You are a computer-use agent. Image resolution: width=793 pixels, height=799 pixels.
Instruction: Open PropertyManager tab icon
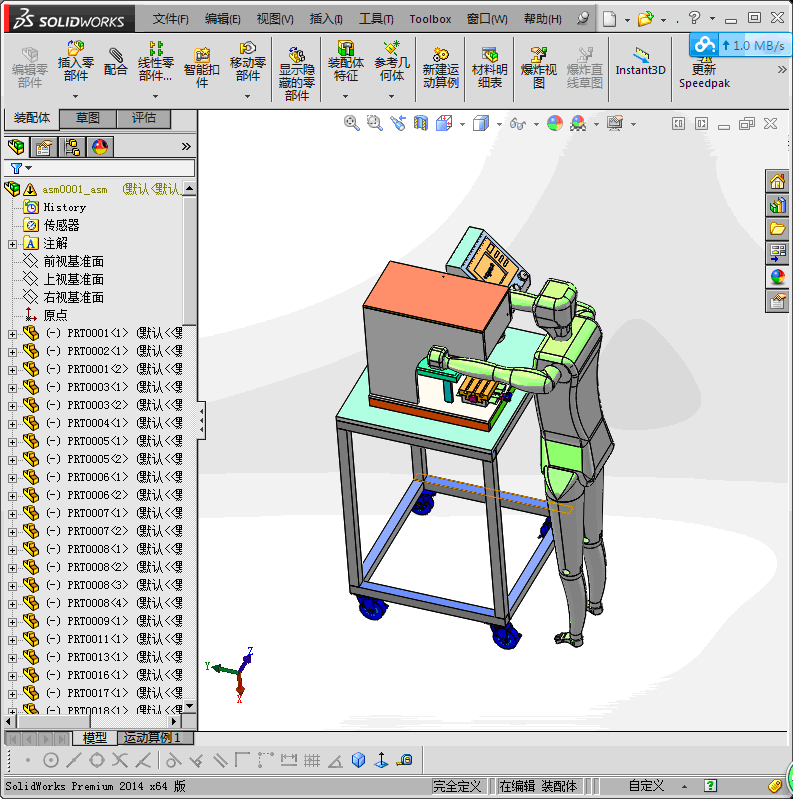tap(44, 147)
